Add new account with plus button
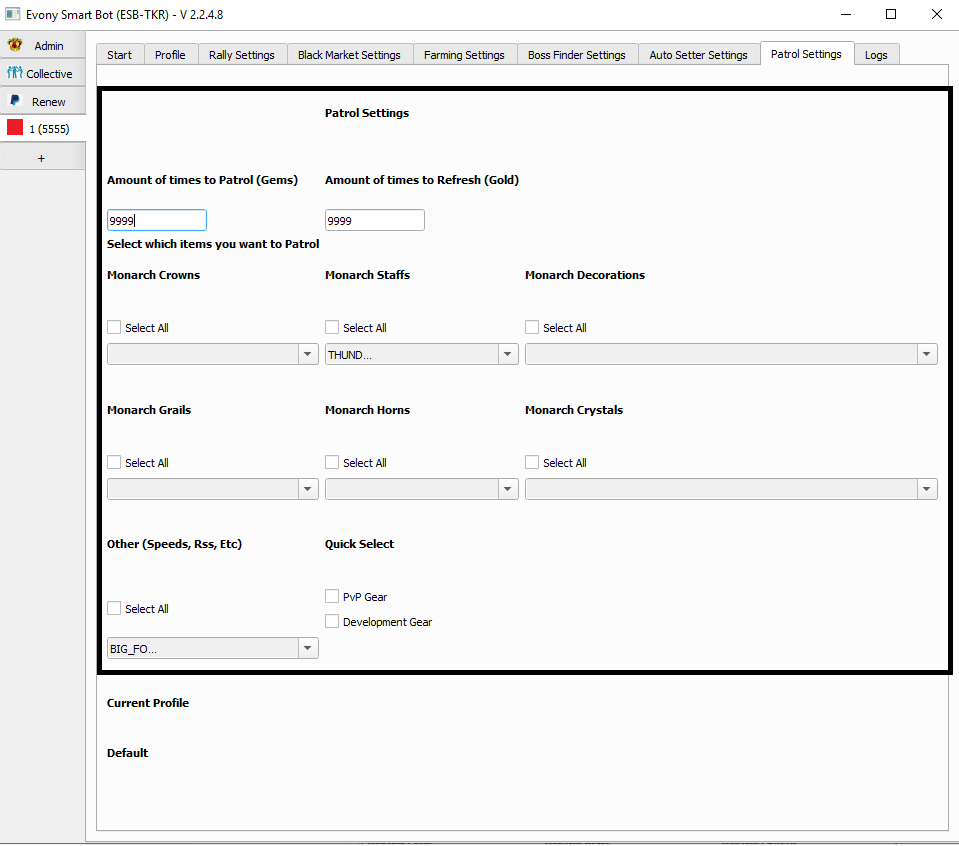Screen dimensions: 959x846 click(x=42, y=158)
